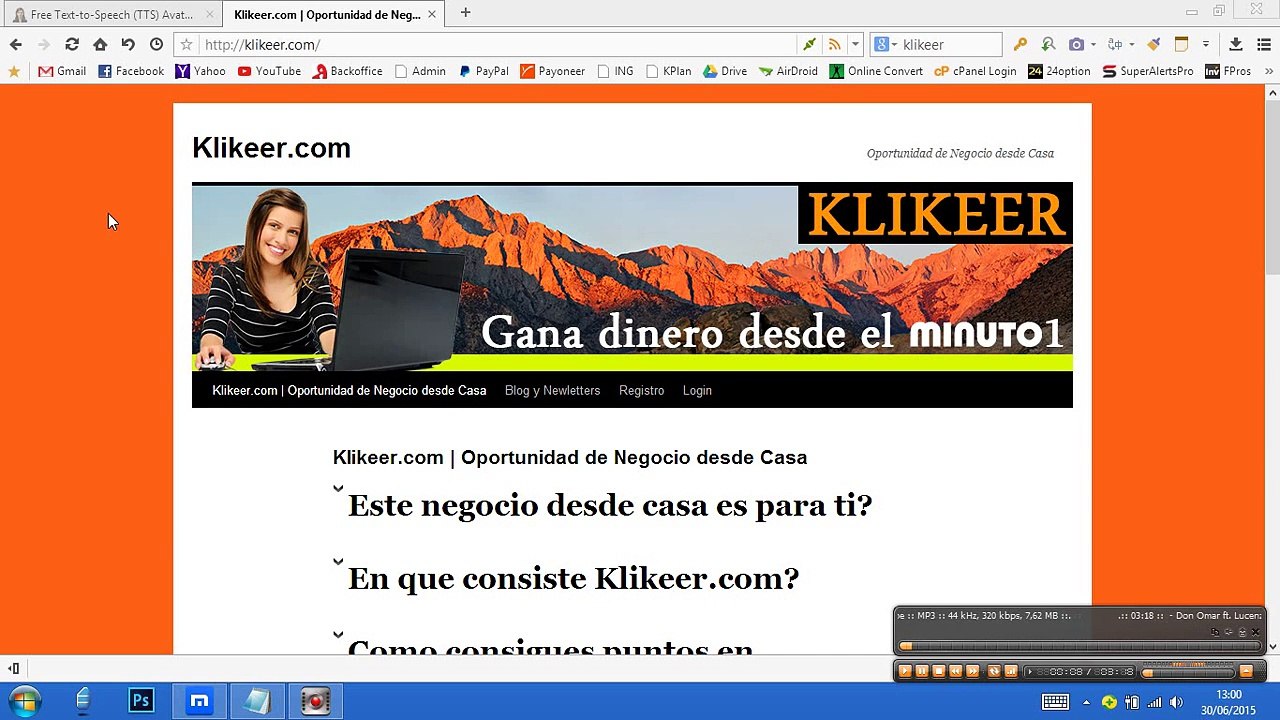Screen dimensions: 1280x720
Task: Open the RSS feed icon
Action: point(834,44)
